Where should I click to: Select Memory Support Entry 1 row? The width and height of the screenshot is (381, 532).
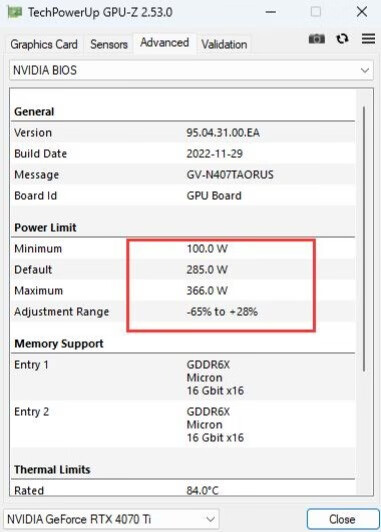point(183,377)
